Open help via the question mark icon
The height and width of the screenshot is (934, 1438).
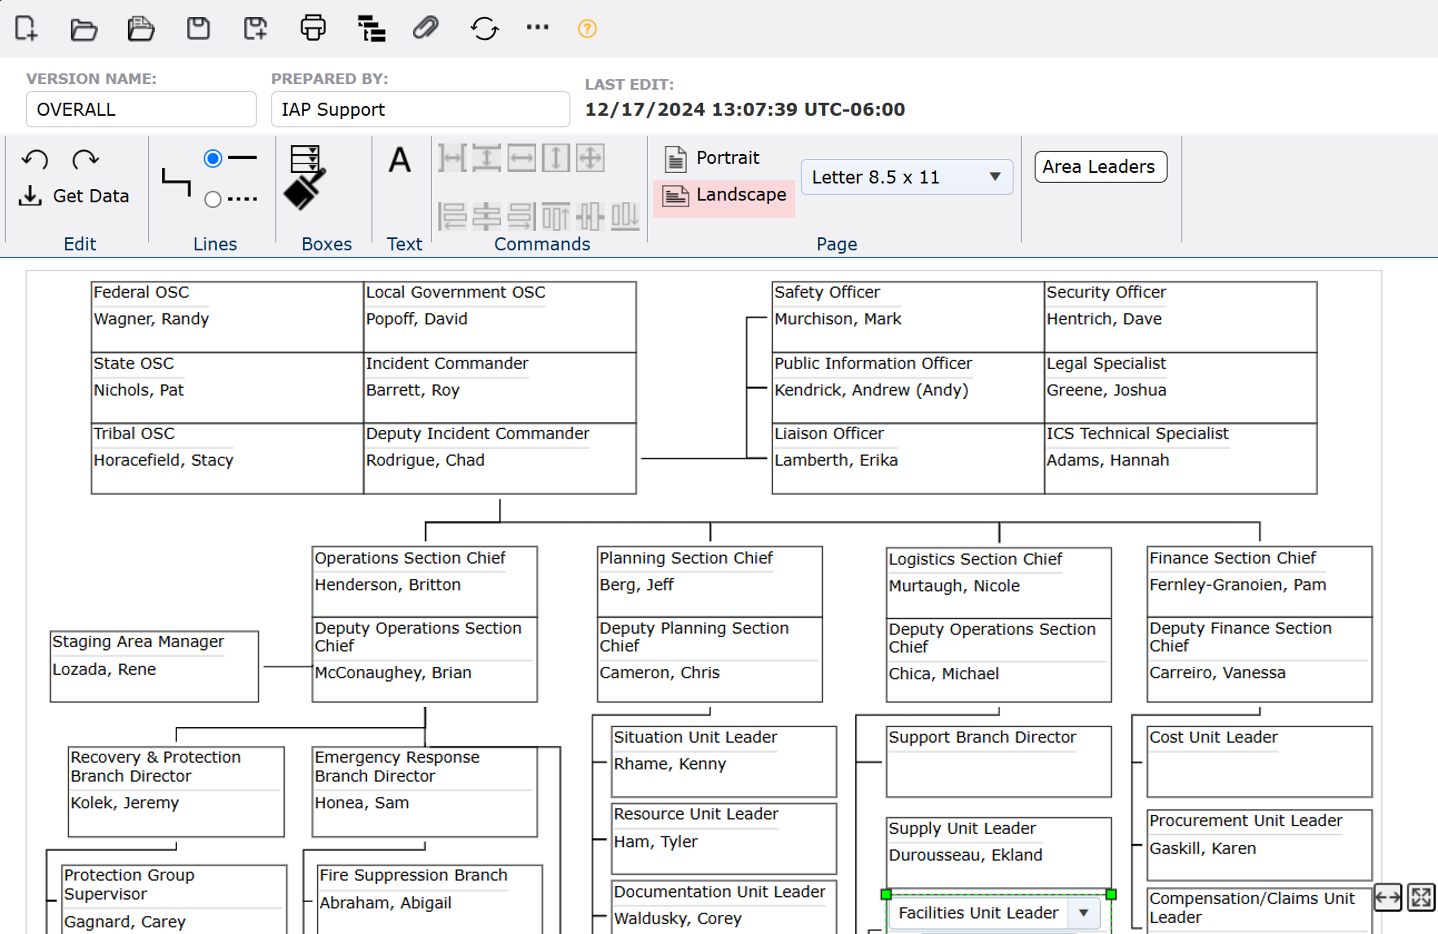(x=586, y=28)
